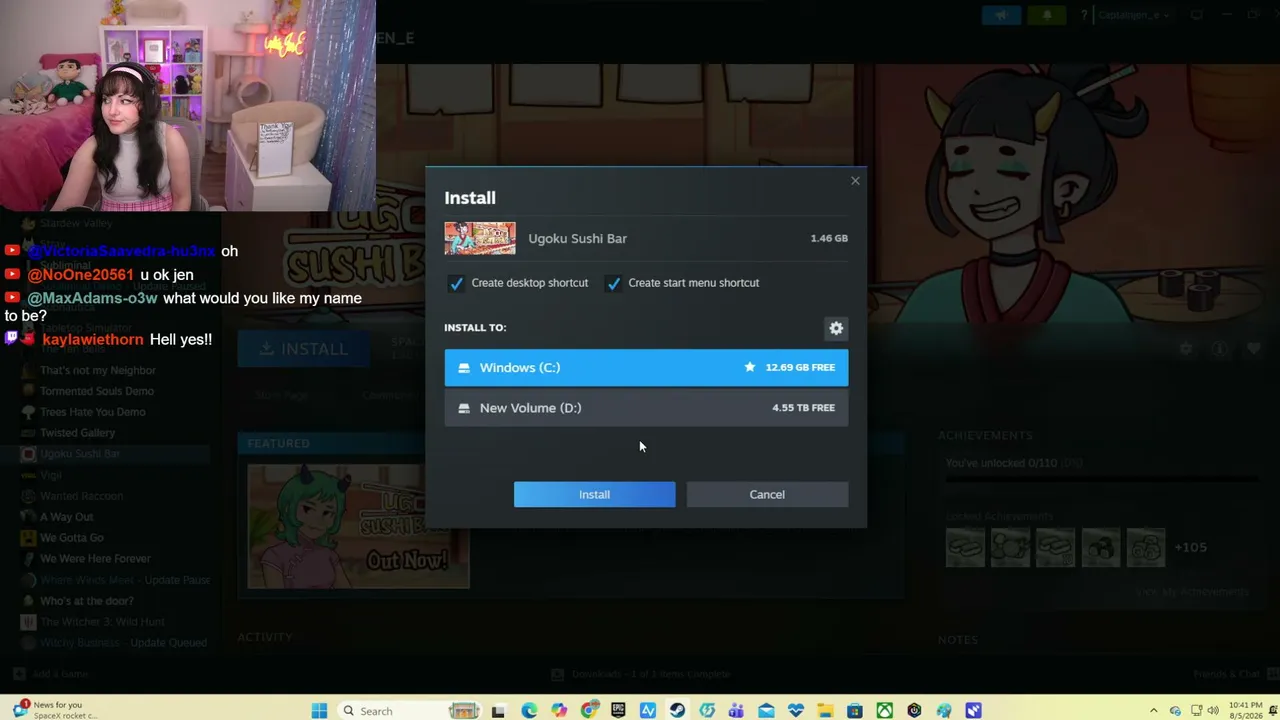Viewport: 1280px width, 720px height.
Task: Open game settings gear on the Steam page
Action: (1186, 349)
